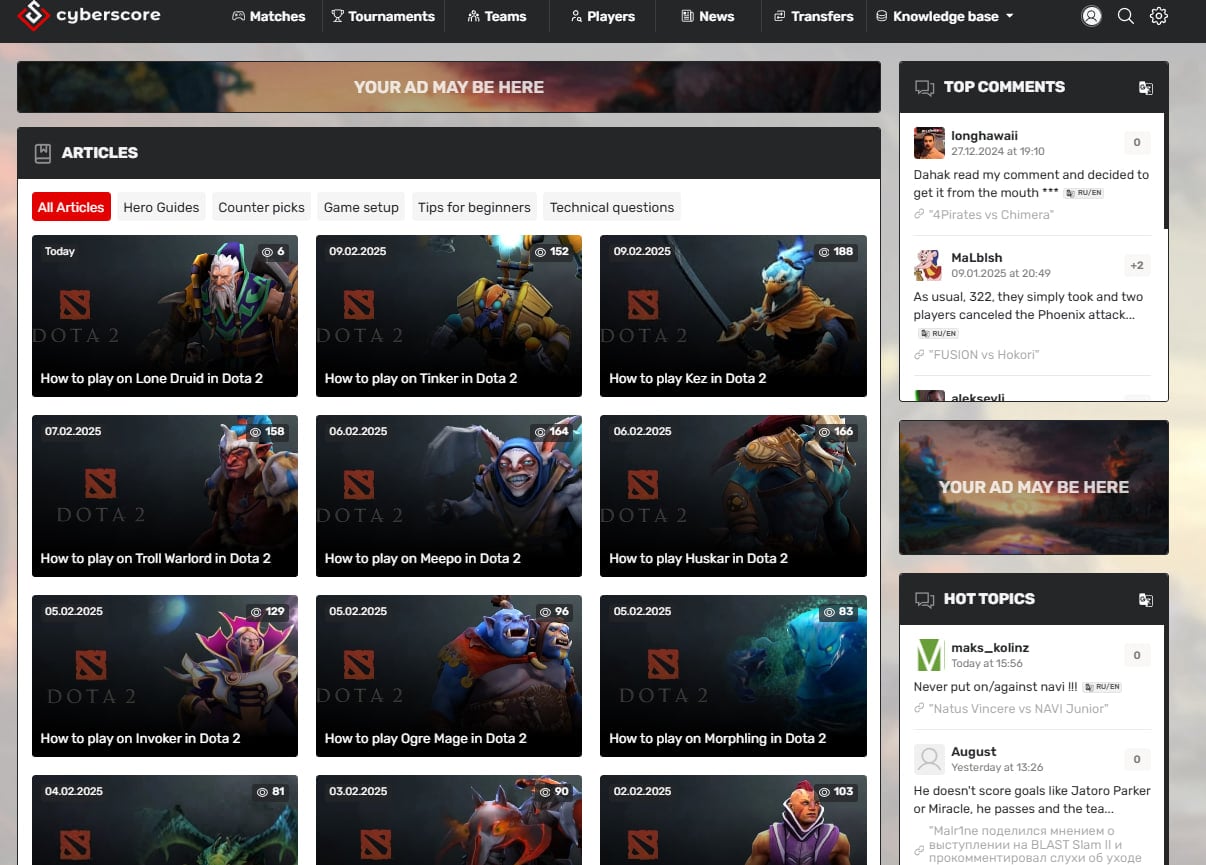Show Game setup articles

(361, 207)
